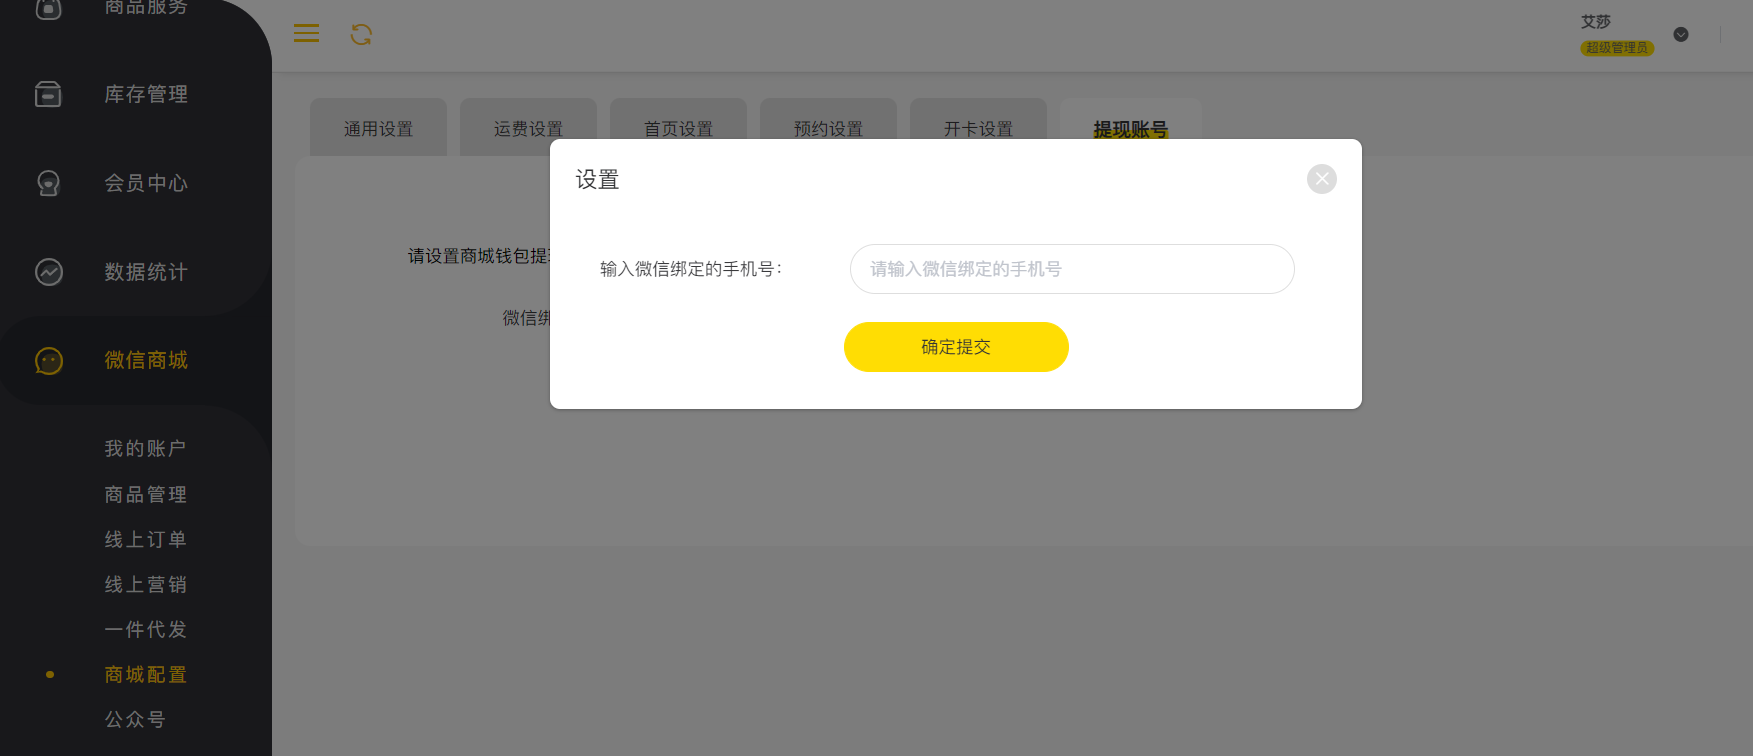Switch to the 运费设置 tab
1753x756 pixels.
coord(528,128)
